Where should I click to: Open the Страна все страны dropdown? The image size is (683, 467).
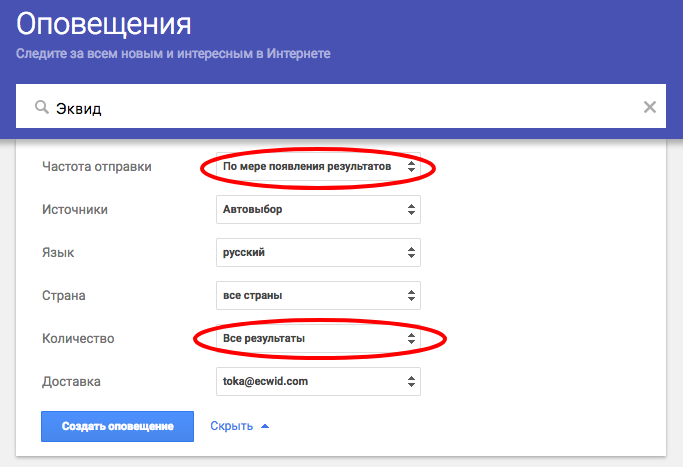tap(318, 295)
